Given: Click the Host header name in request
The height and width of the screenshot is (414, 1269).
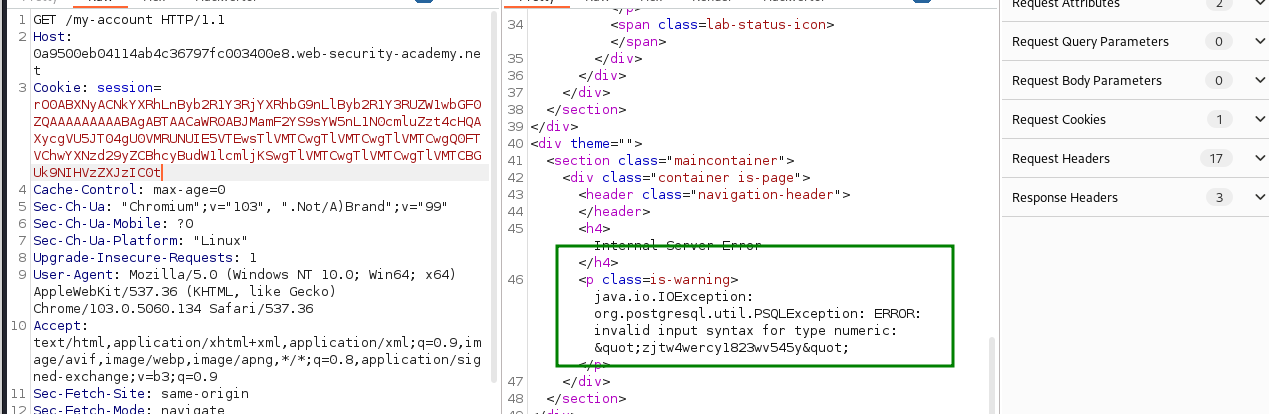Looking at the screenshot, I should click(51, 36).
